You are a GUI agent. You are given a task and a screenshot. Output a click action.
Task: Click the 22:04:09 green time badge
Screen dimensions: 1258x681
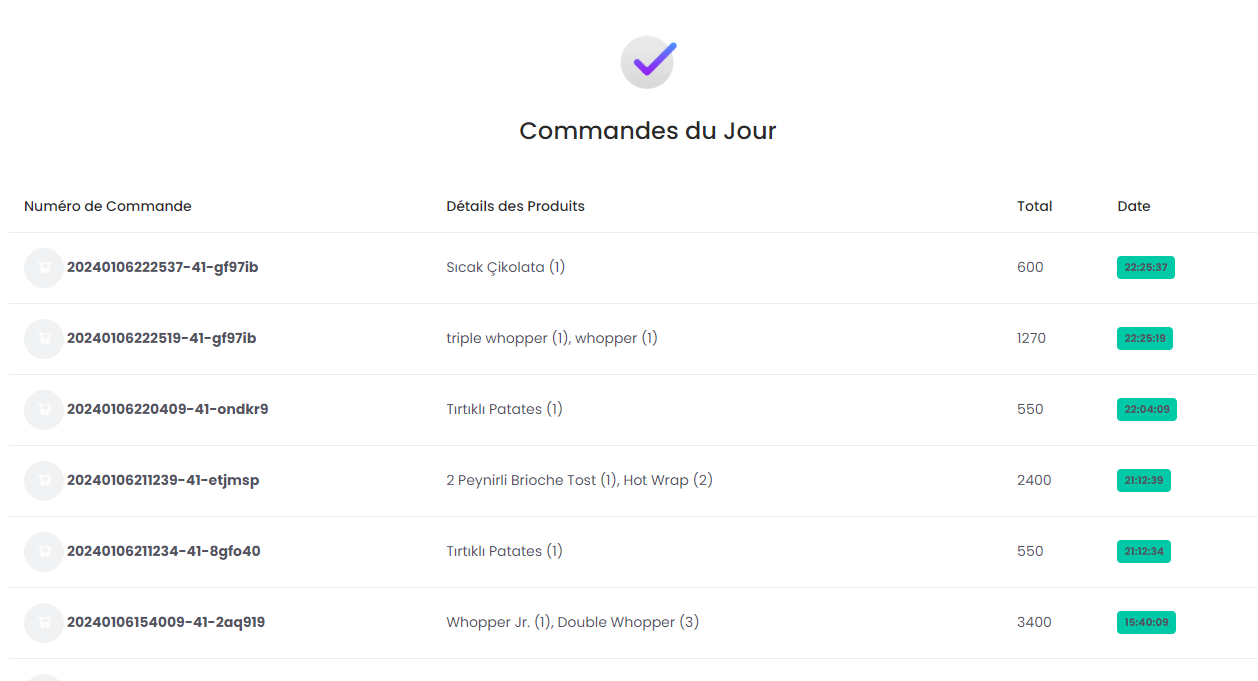tap(1147, 409)
